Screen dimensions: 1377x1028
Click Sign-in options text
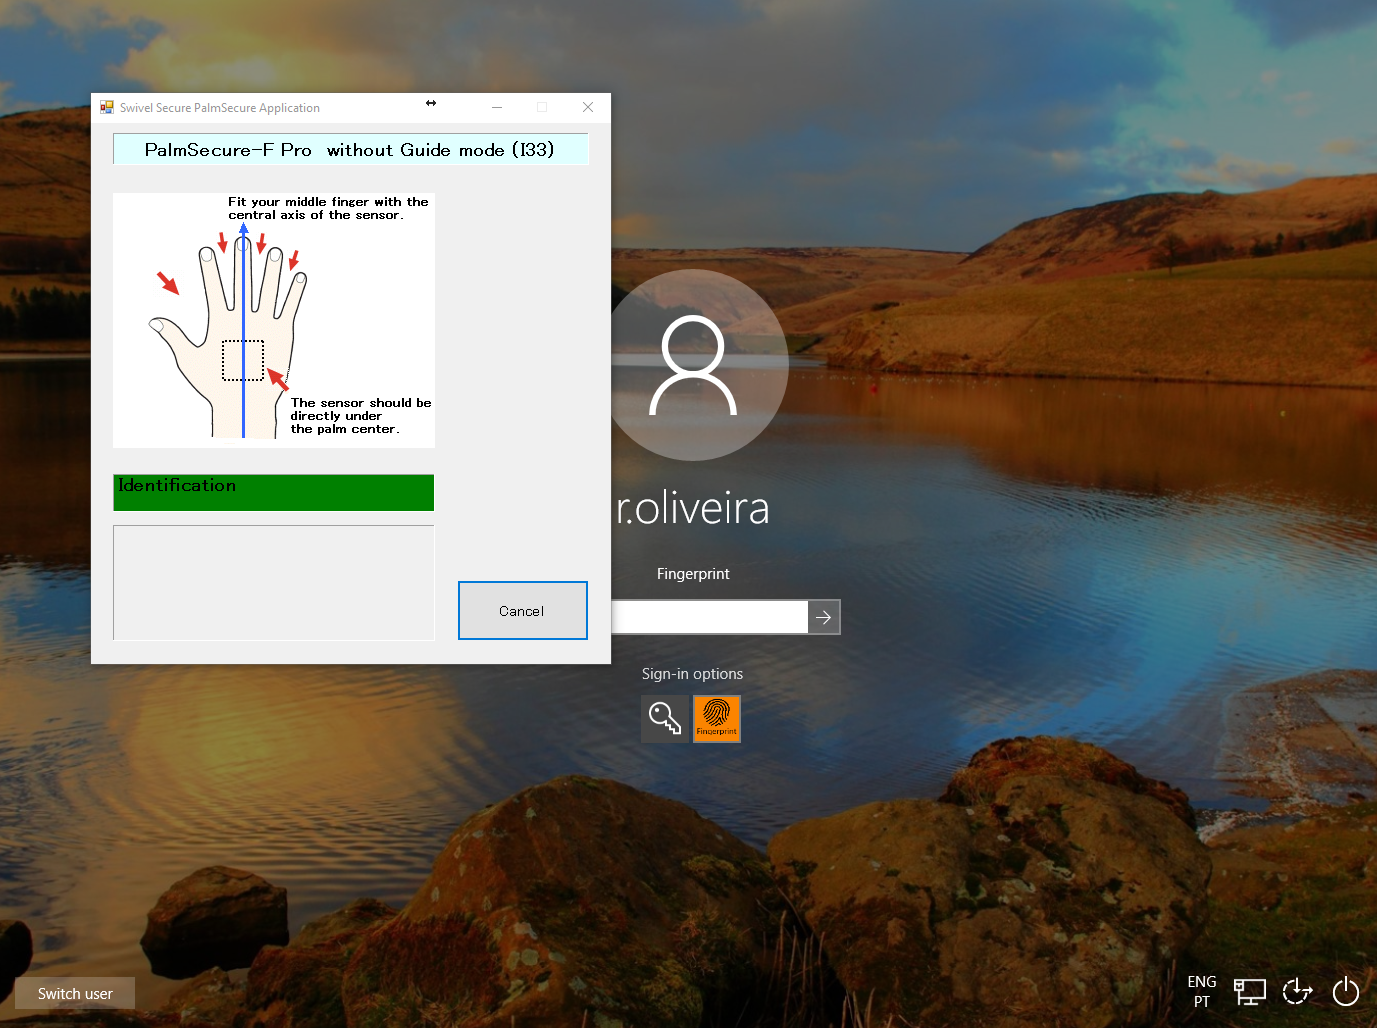click(x=692, y=673)
